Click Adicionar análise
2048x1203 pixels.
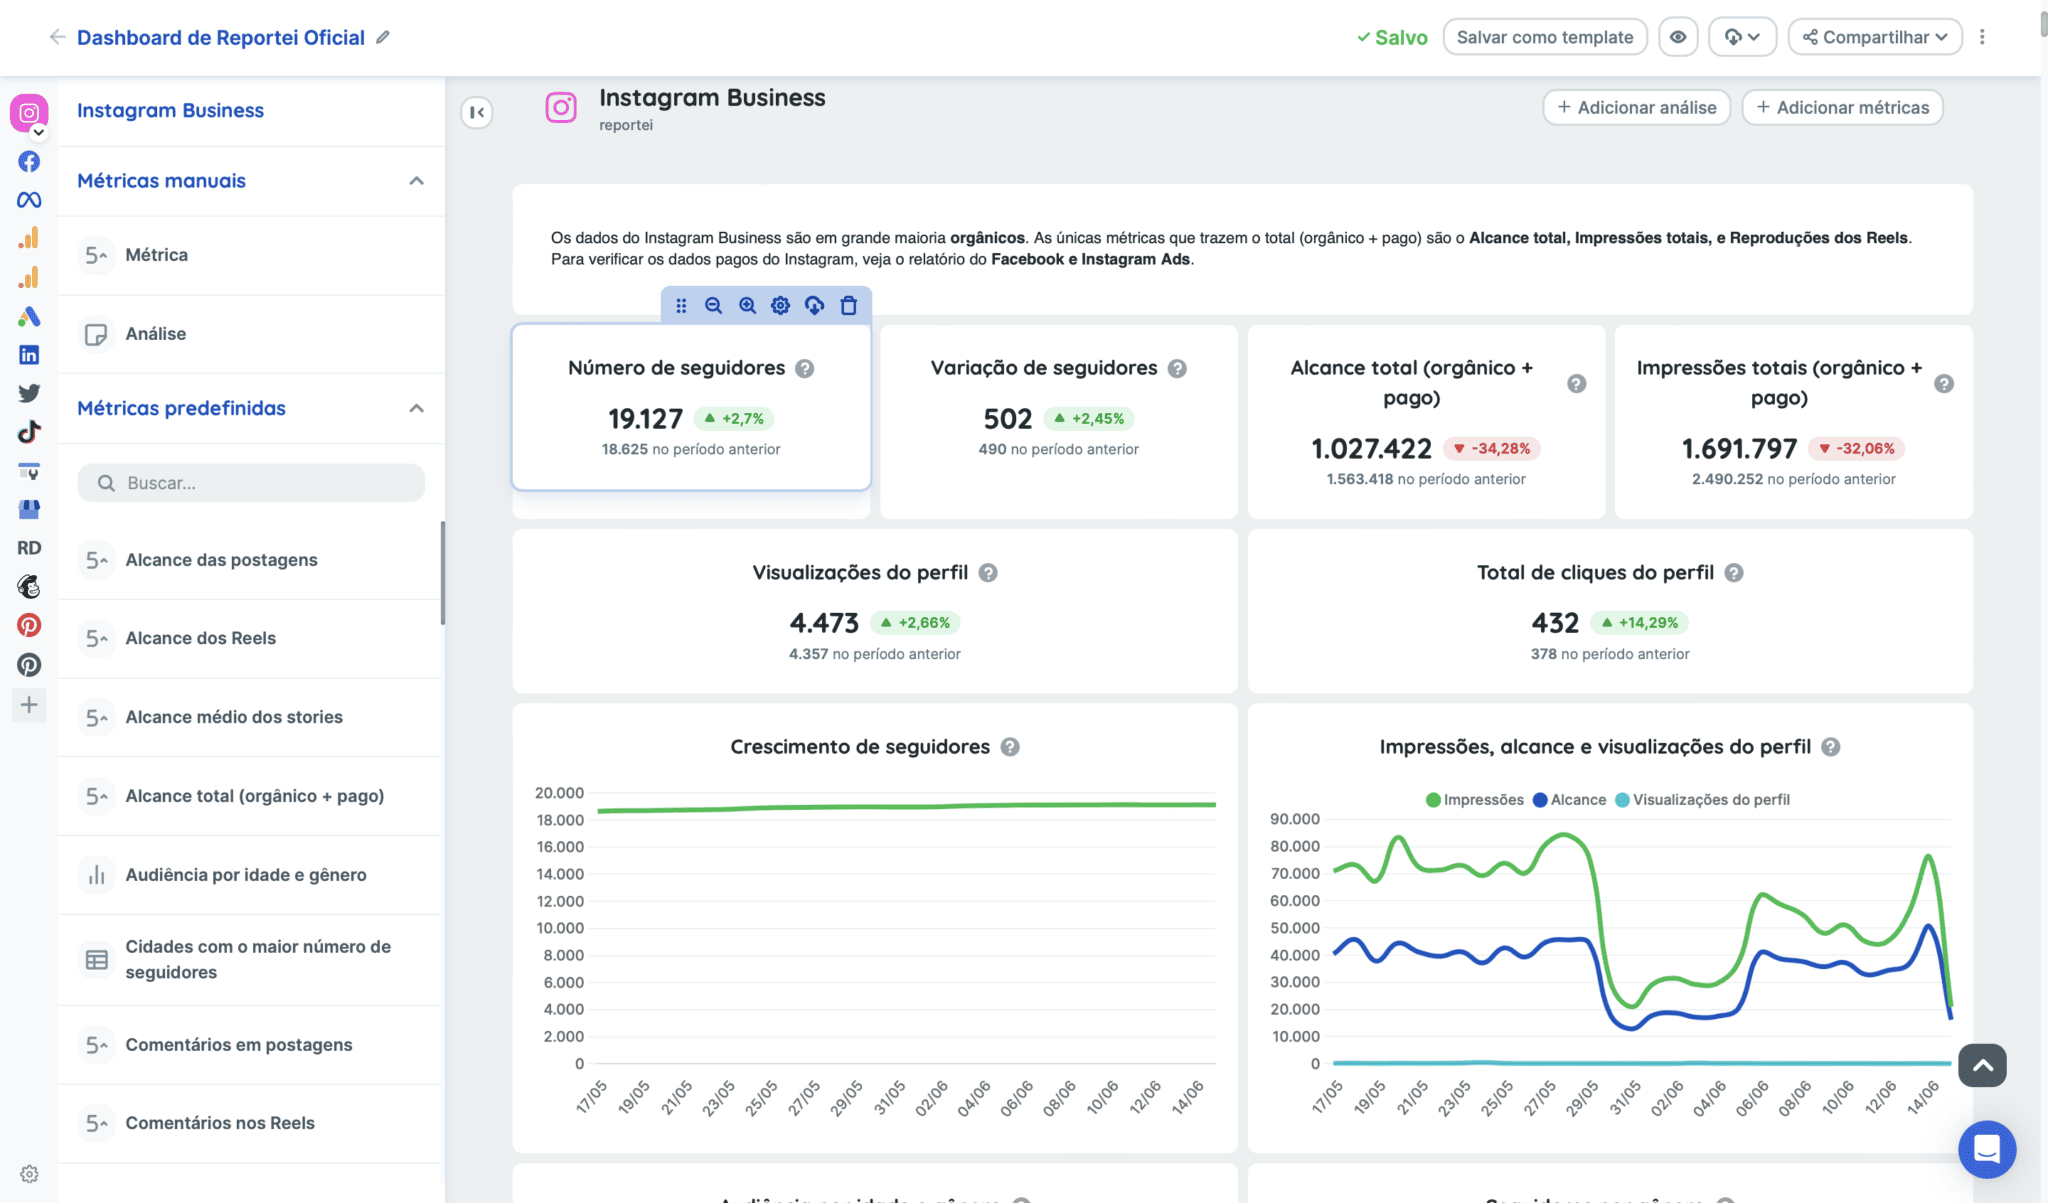[x=1636, y=107]
